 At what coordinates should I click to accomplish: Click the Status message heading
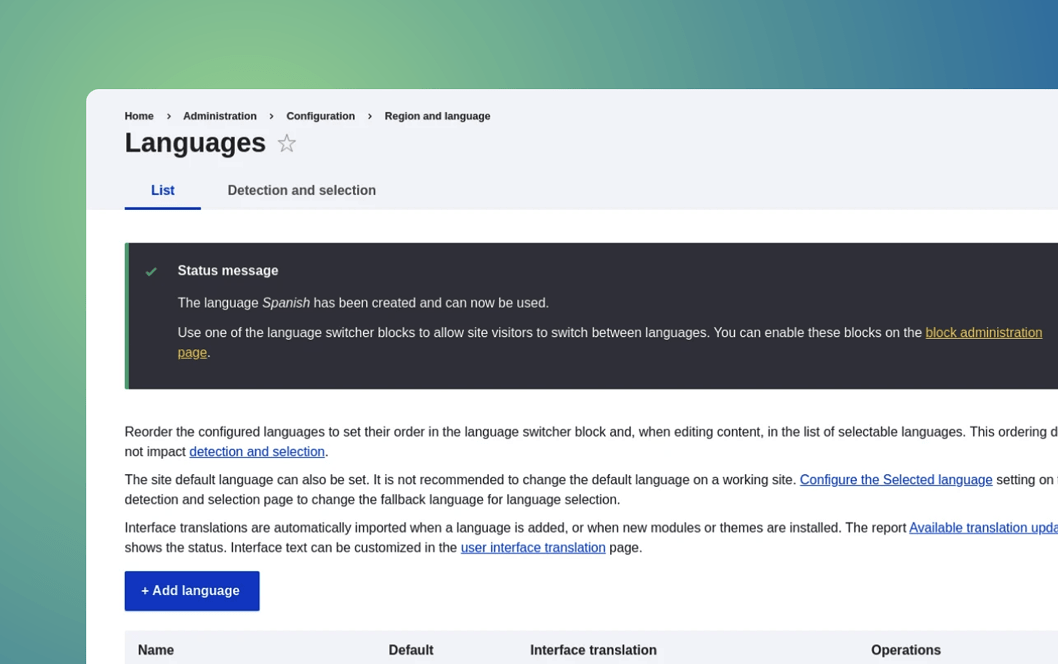click(x=228, y=271)
